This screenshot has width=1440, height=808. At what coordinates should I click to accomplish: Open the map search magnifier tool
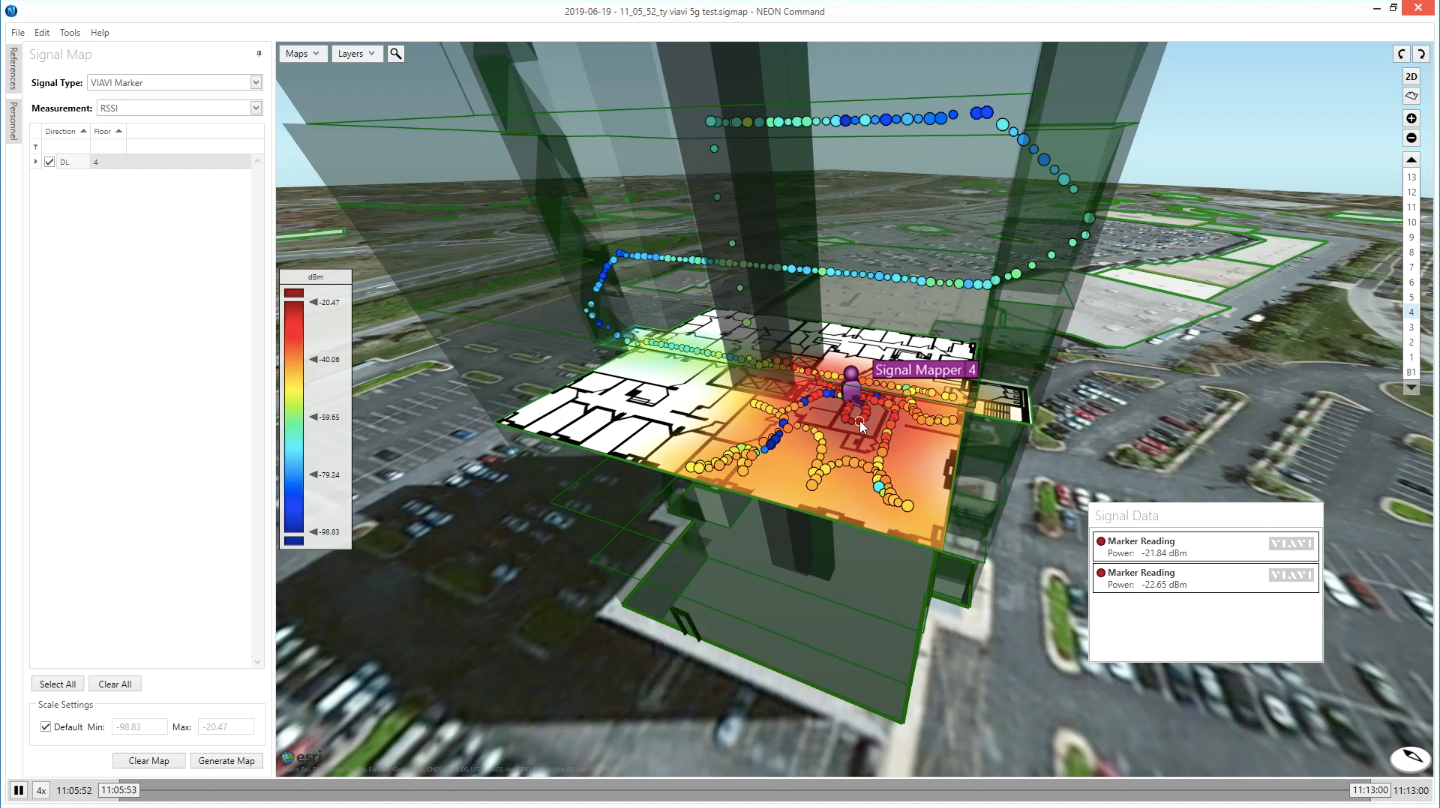coord(396,54)
